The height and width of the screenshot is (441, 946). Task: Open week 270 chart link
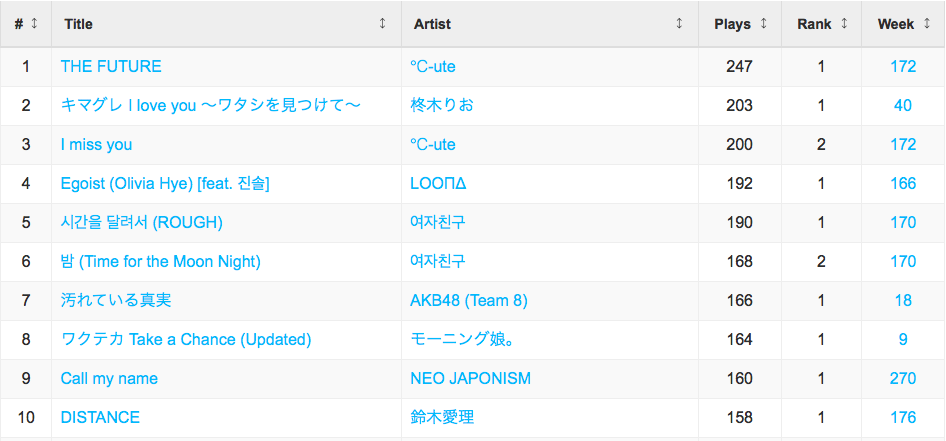click(x=903, y=379)
